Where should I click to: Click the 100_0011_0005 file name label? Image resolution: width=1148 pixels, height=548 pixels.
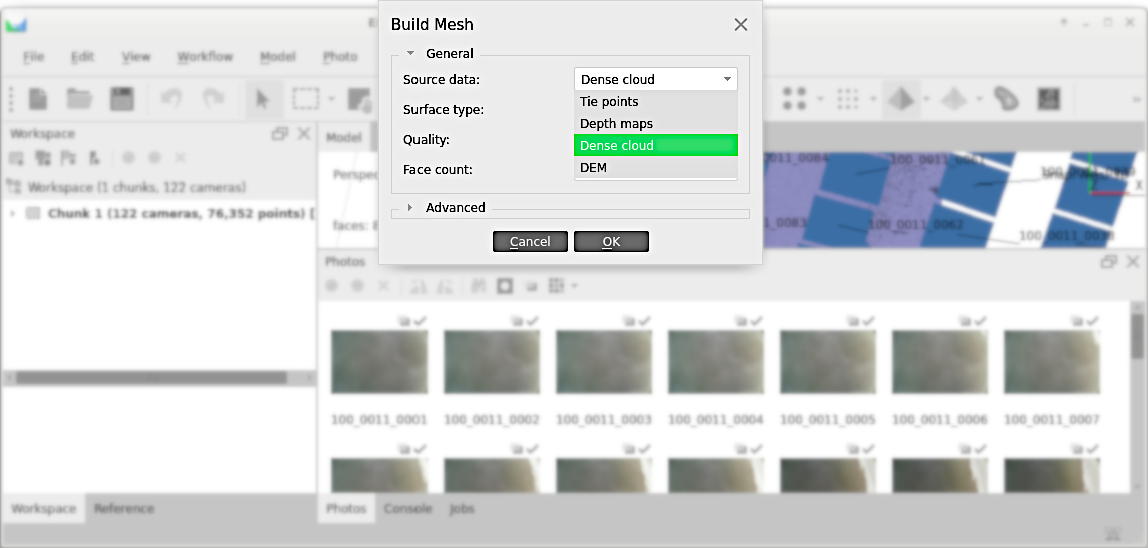pyautogui.click(x=827, y=421)
